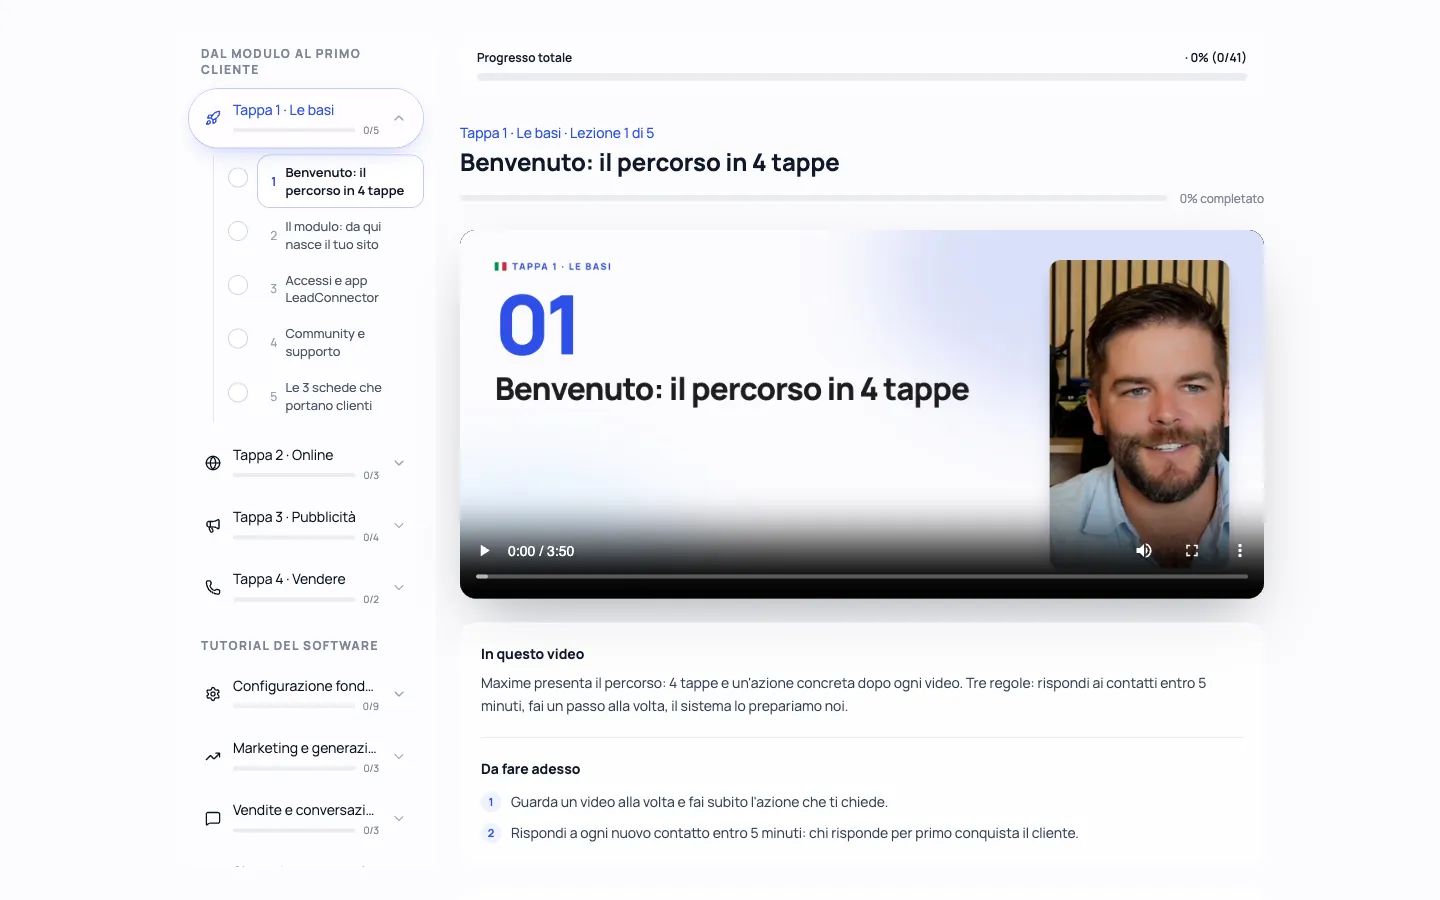Click the page title Benvenuto: il percorso in 4 tappe
Image resolution: width=1440 pixels, height=900 pixels.
[649, 163]
